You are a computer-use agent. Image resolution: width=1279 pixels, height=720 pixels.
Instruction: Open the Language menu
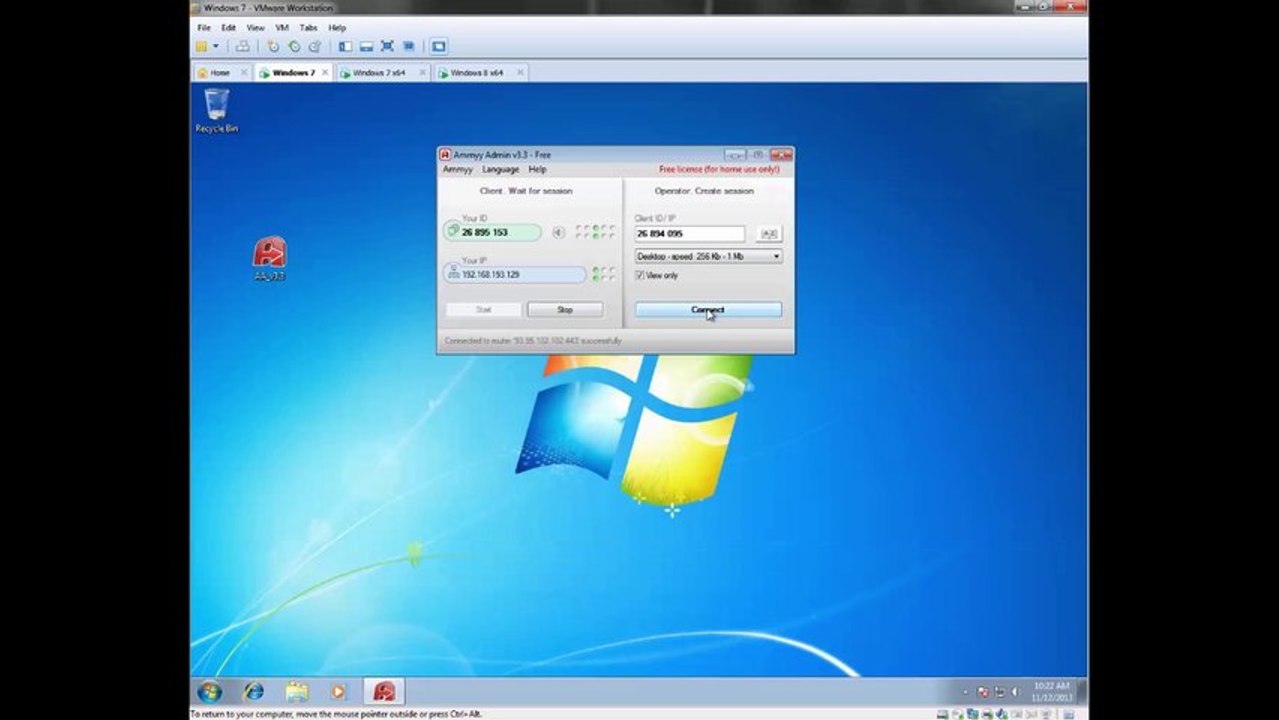coord(500,170)
